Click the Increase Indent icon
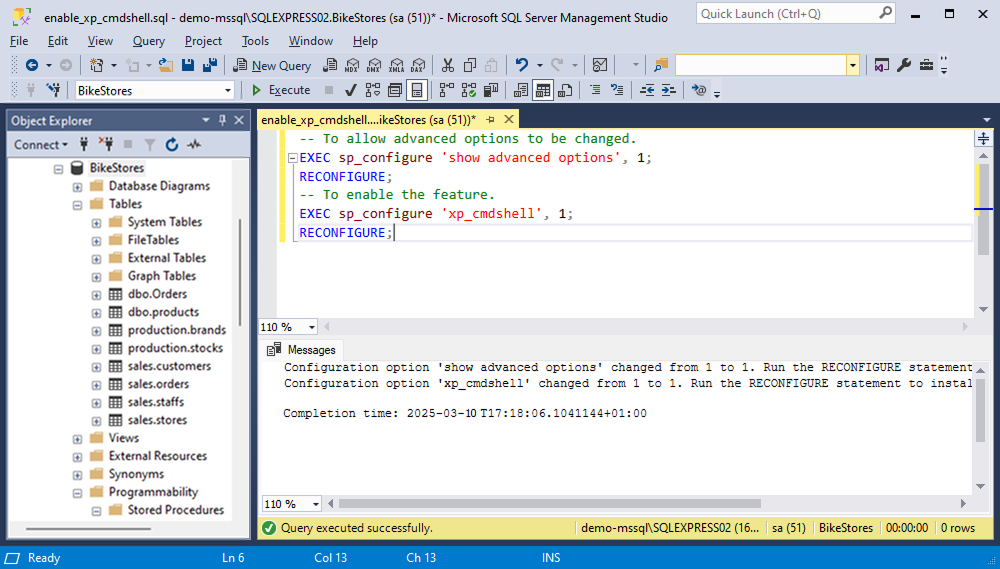 coord(668,90)
